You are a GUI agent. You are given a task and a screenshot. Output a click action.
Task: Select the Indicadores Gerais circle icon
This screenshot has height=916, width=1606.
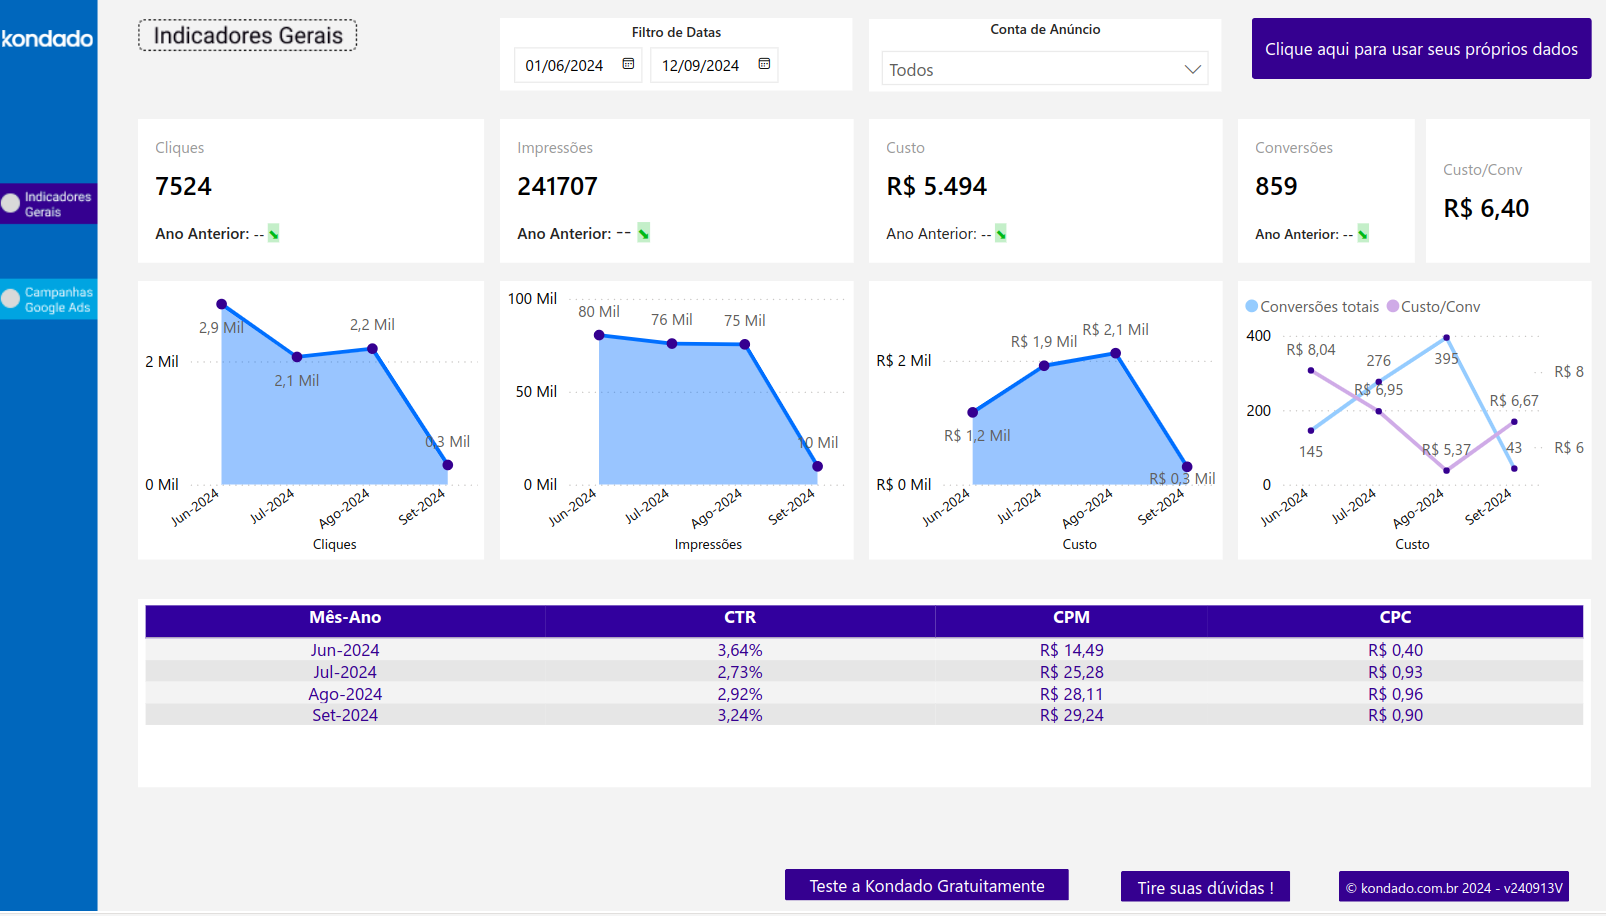coord(9,203)
